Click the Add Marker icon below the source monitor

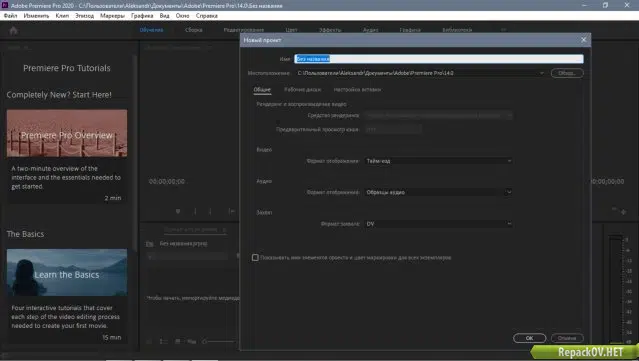point(178,211)
